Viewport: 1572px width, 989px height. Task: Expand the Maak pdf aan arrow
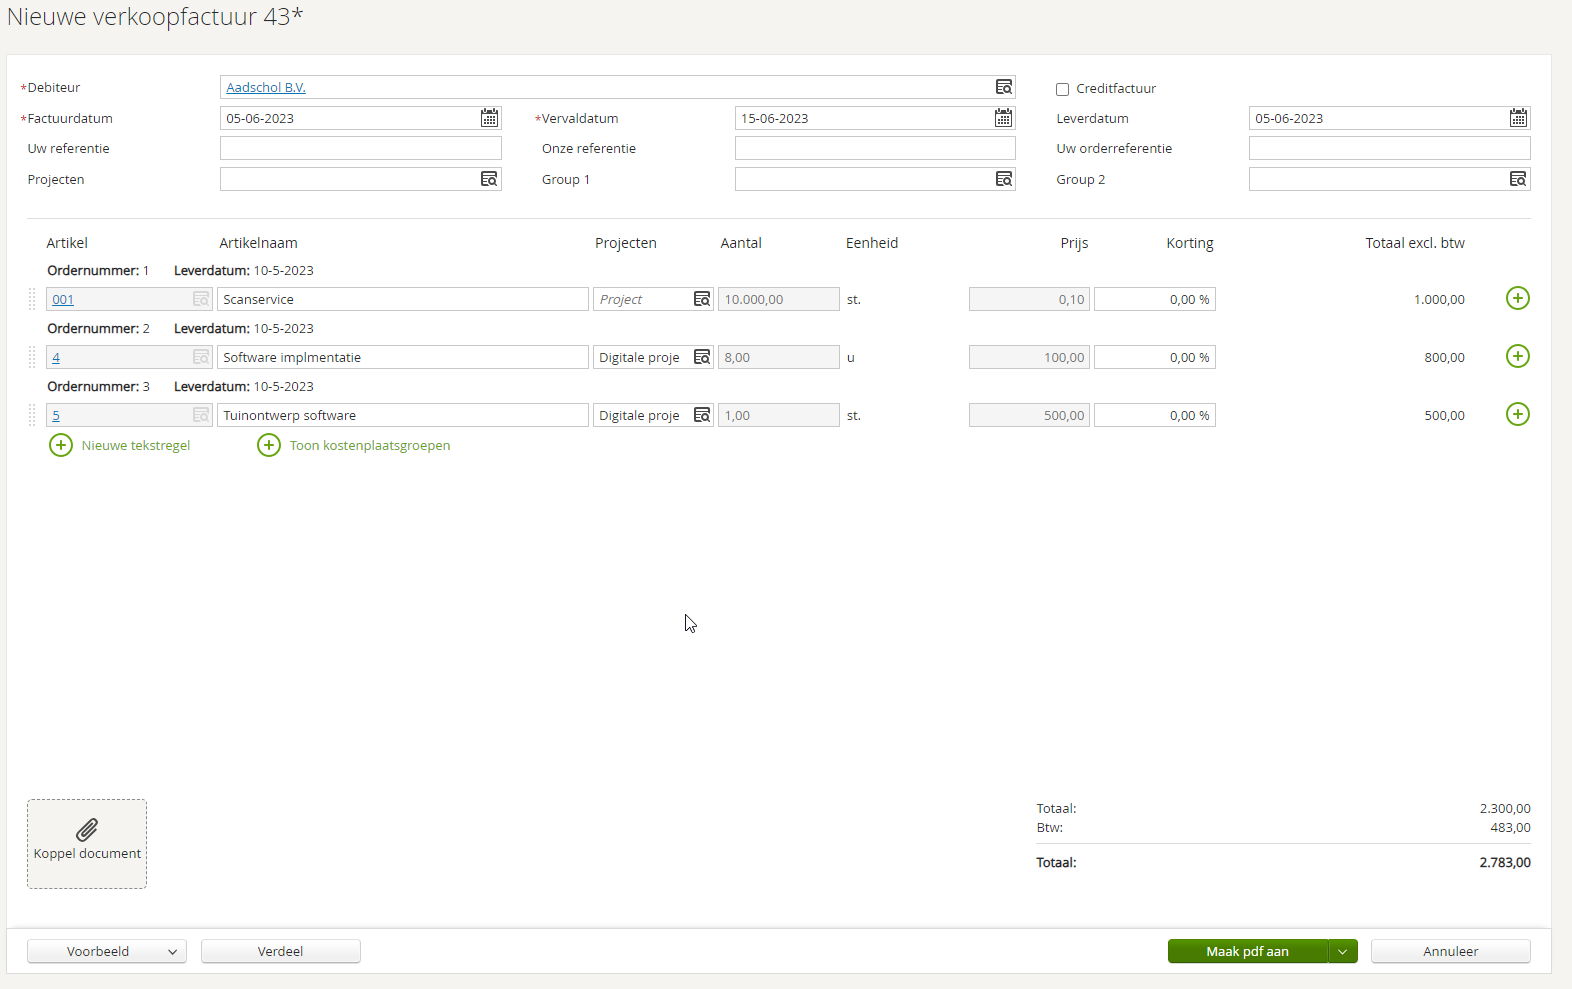click(x=1343, y=952)
